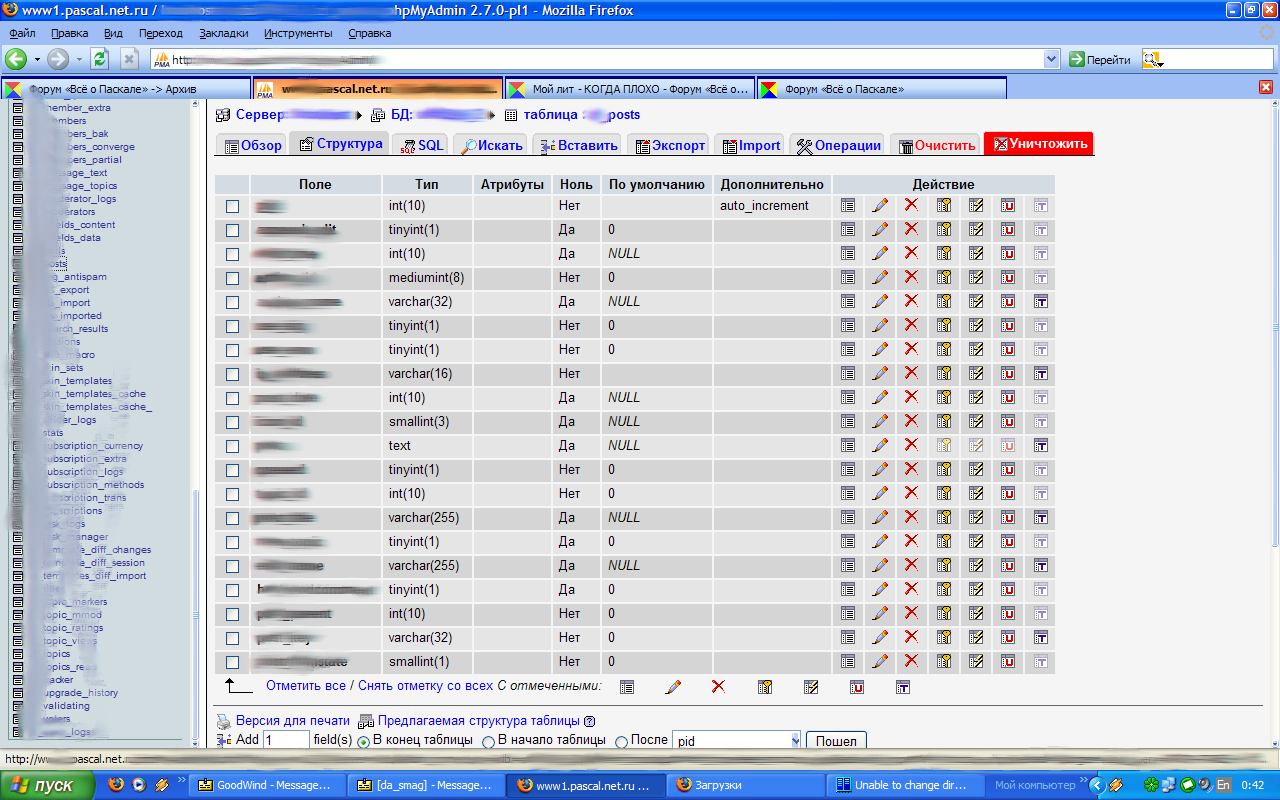
Task: Click the main page vertical scrollbar
Action: [1273, 400]
